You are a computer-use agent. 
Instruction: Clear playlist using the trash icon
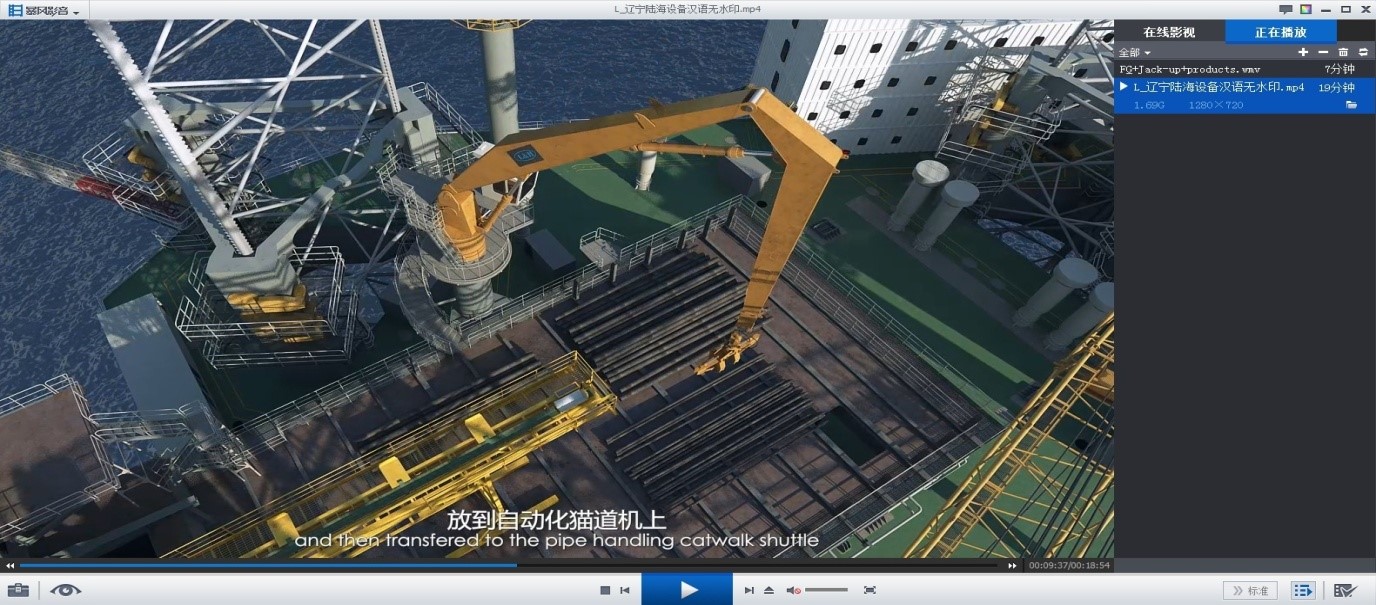pyautogui.click(x=1343, y=52)
